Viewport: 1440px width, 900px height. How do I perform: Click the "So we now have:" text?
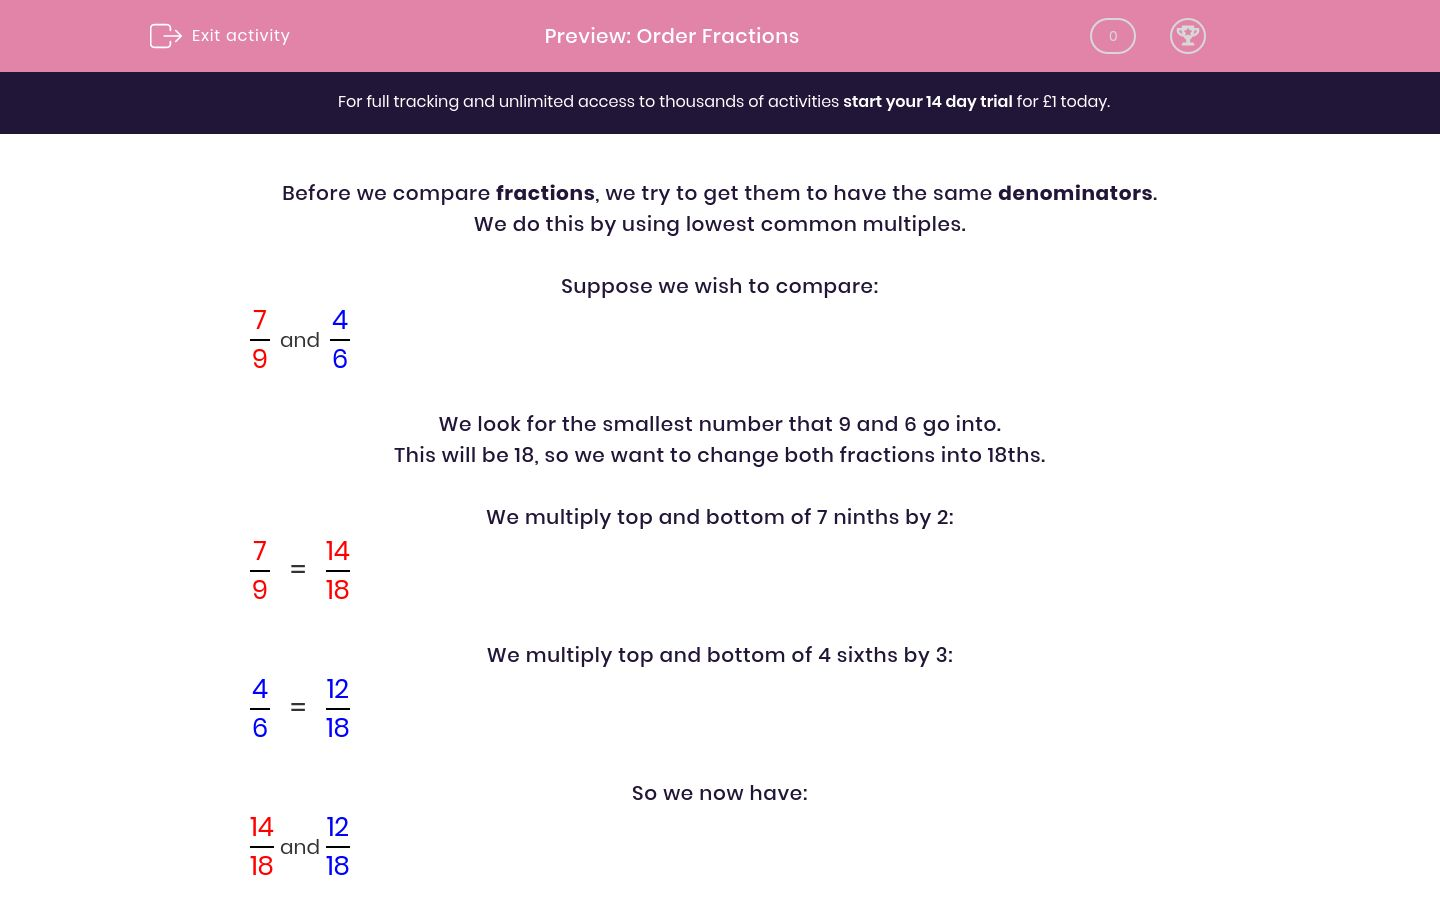coord(719,793)
